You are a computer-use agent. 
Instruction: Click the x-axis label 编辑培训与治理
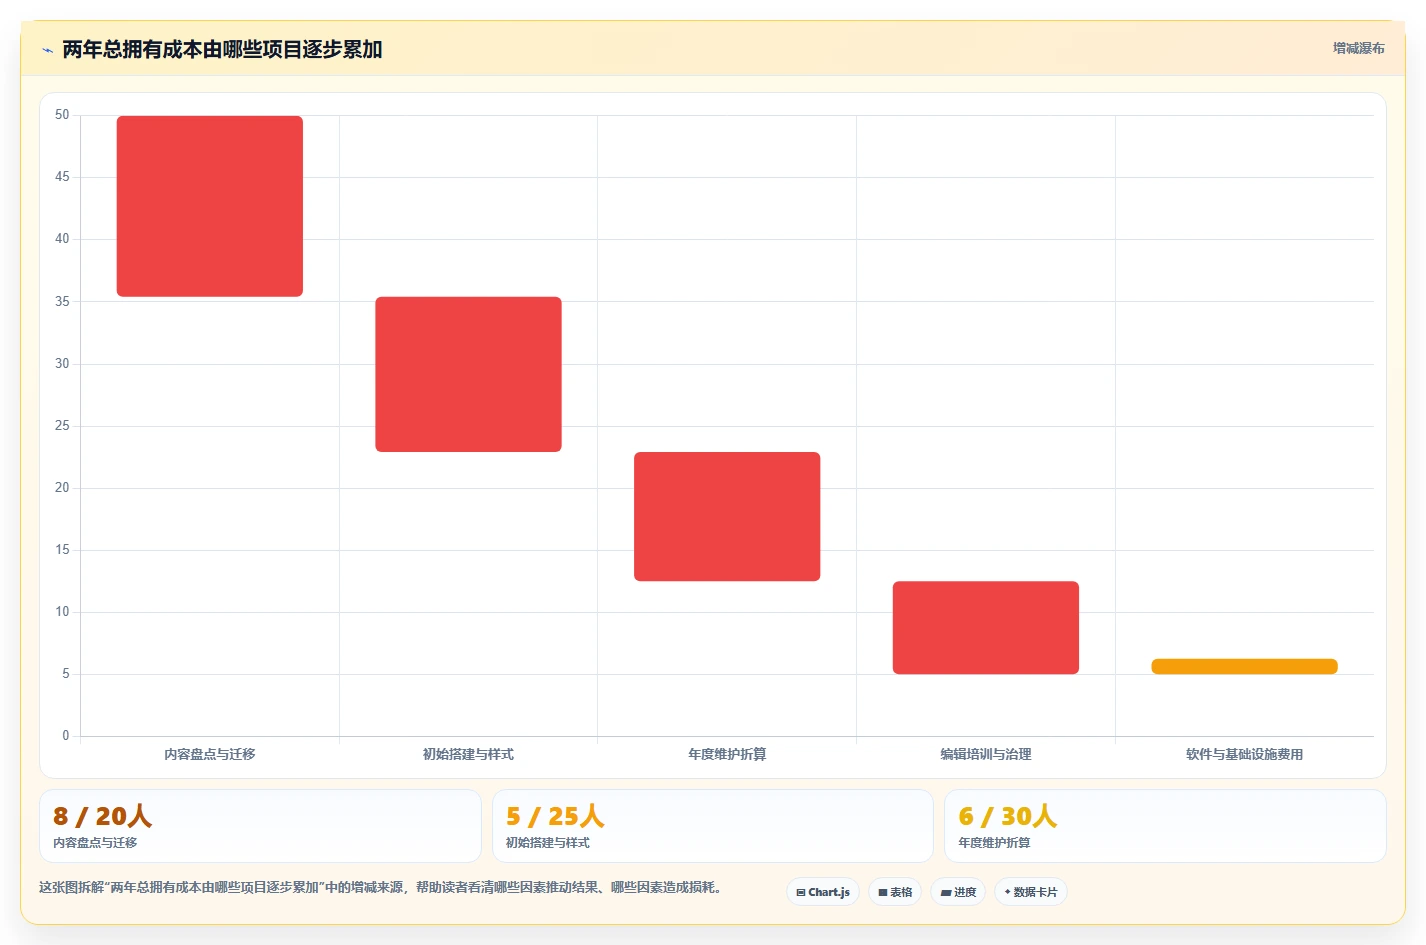(x=986, y=754)
